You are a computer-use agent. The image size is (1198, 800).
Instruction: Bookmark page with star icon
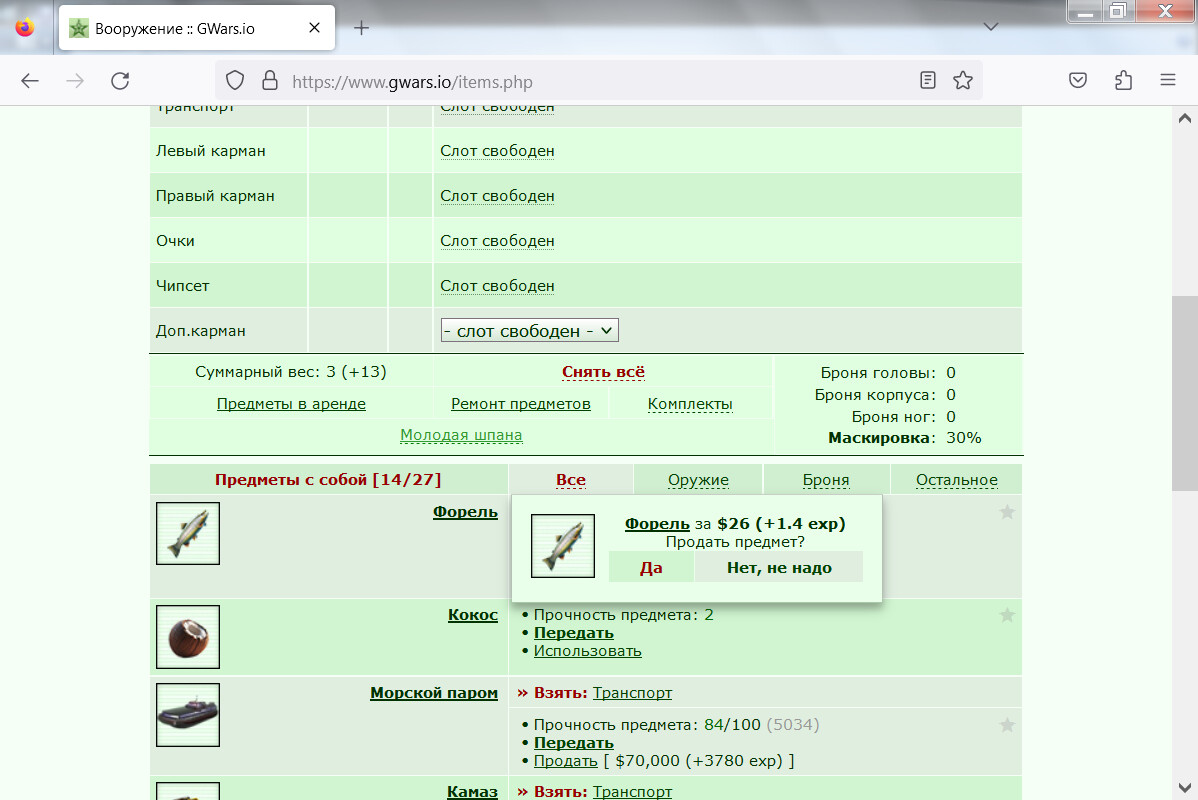pyautogui.click(x=963, y=80)
